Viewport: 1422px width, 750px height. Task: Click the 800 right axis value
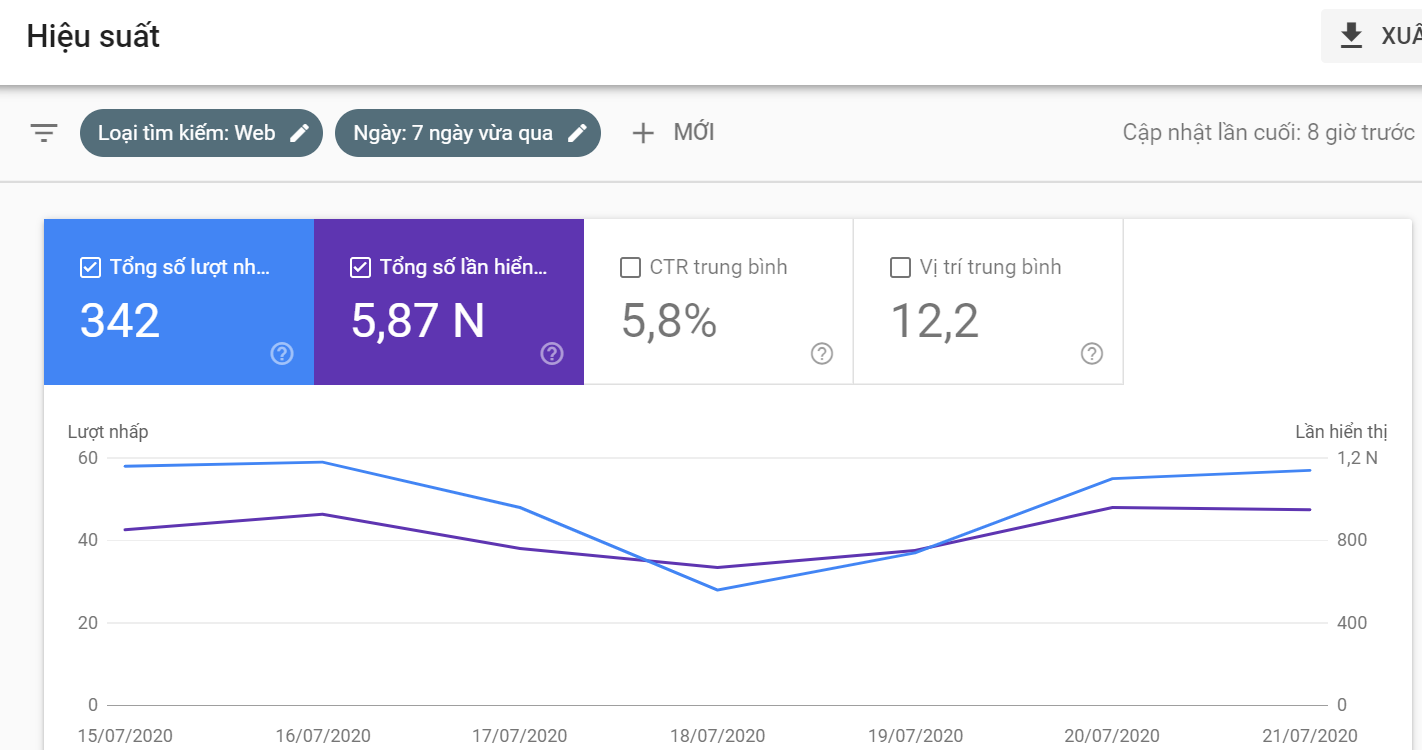point(1352,540)
